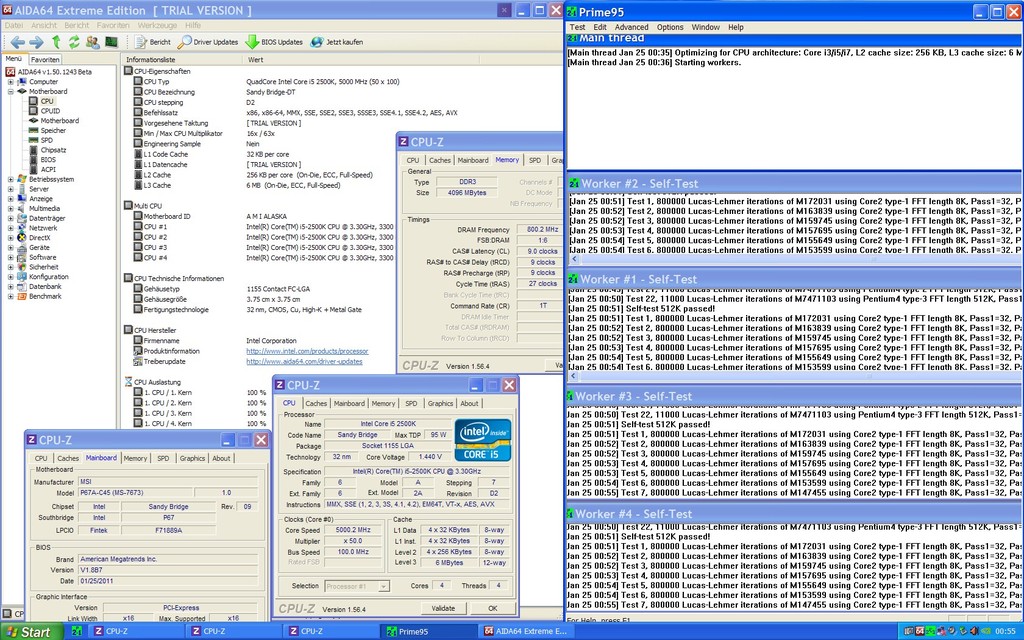The width and height of the screenshot is (1024, 640).
Task: Click the dark monitor icon in AIDA64 toolbar
Action: click(x=111, y=42)
